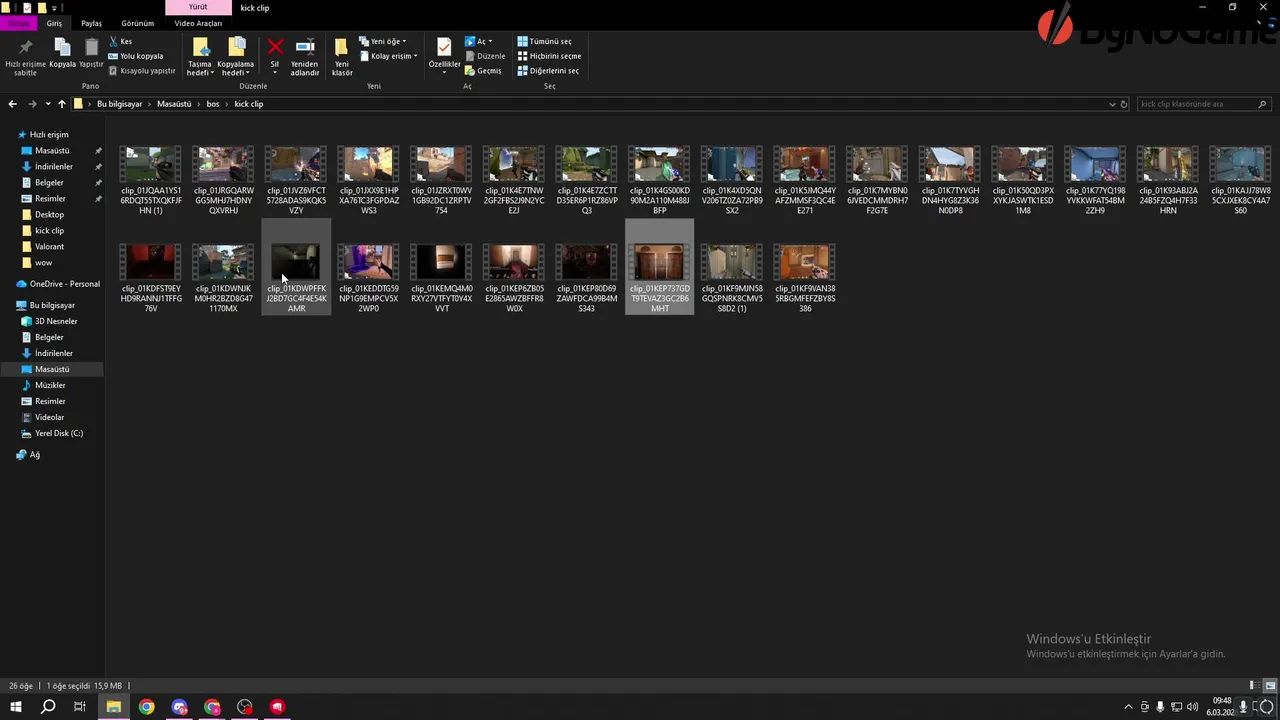1280x720 pixels.
Task: Open Videolar in the navigation pane
Action: 49,417
